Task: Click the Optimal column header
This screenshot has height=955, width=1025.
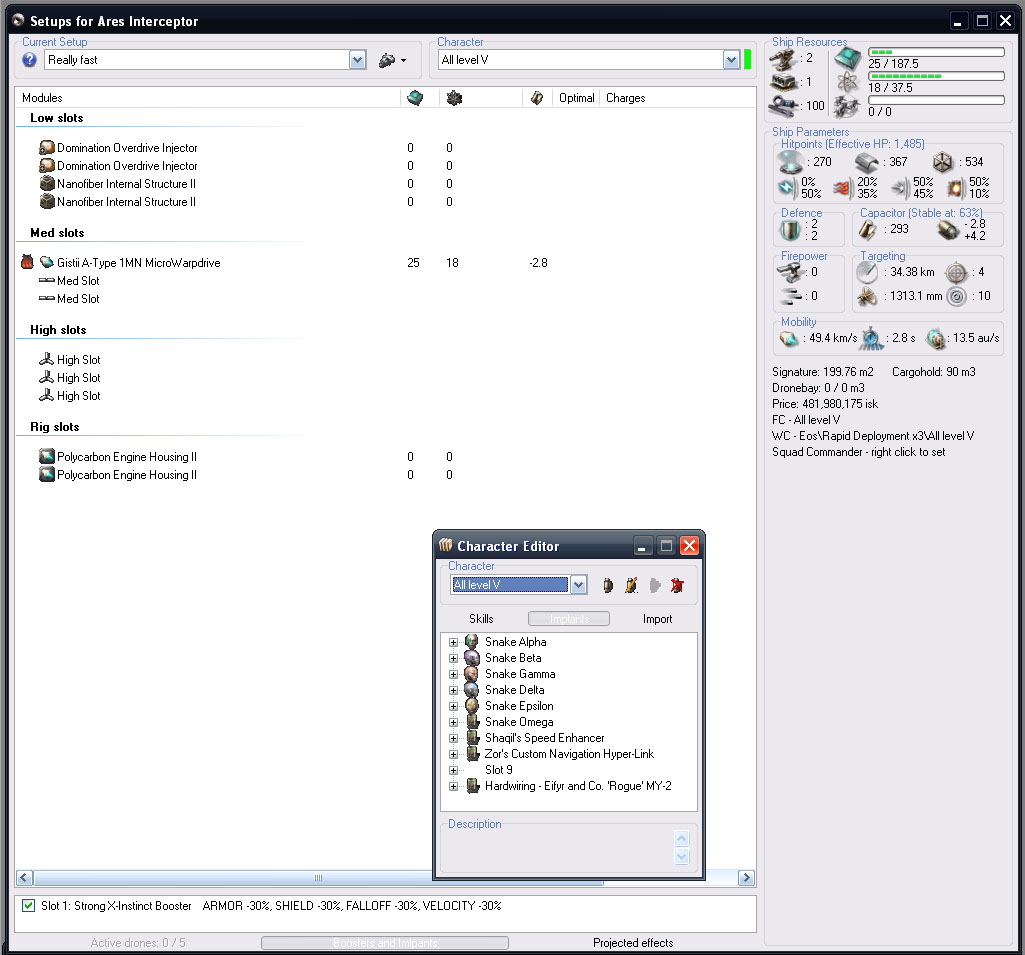Action: (x=577, y=98)
